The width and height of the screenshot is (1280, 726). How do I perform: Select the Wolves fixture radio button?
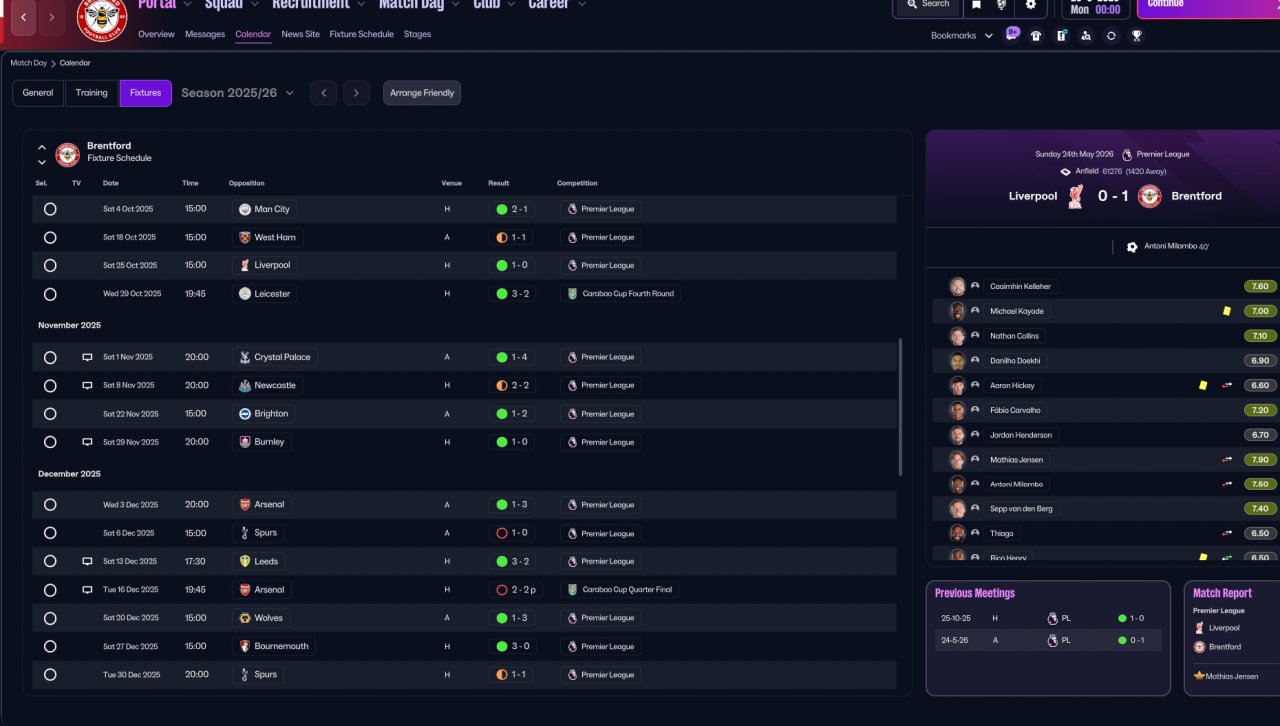click(x=50, y=618)
